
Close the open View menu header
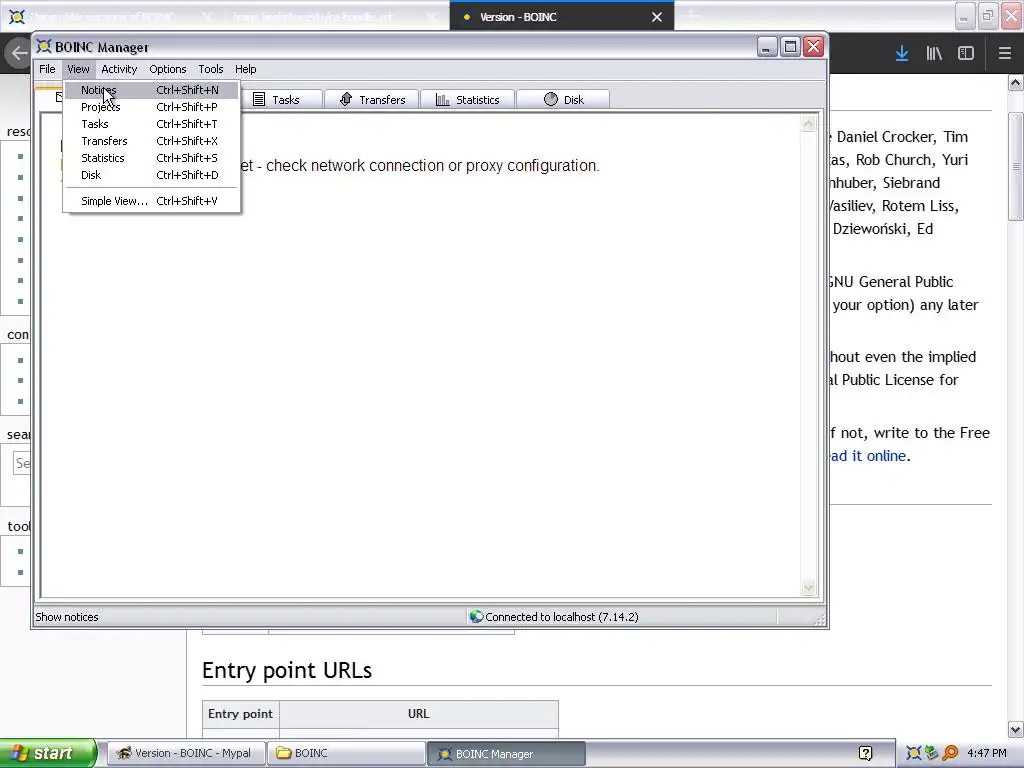78,69
